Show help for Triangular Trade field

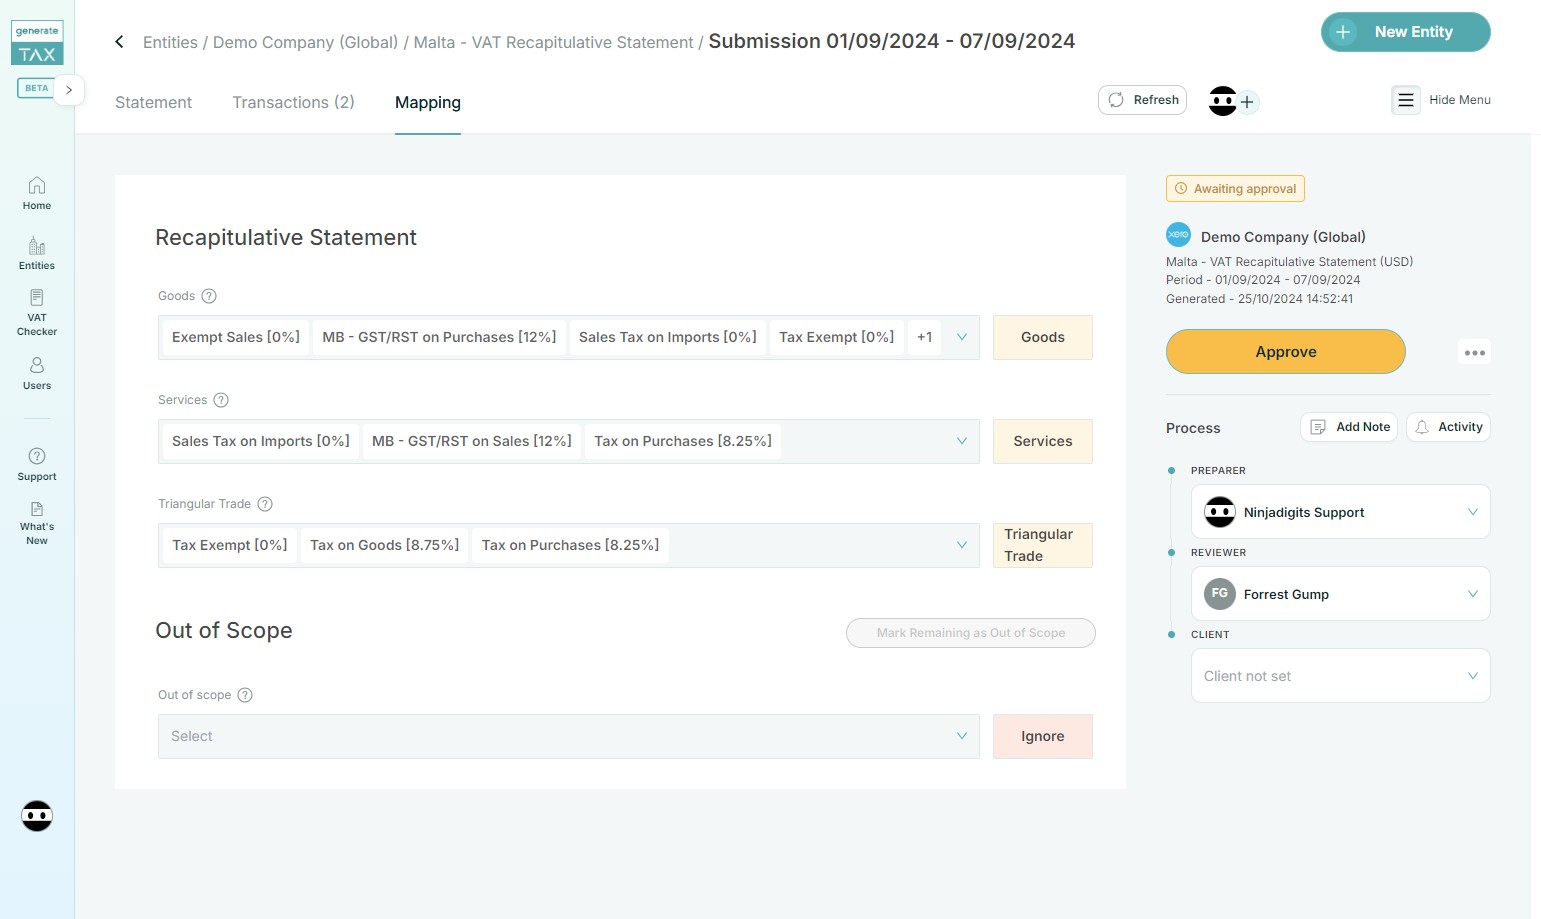(x=265, y=504)
